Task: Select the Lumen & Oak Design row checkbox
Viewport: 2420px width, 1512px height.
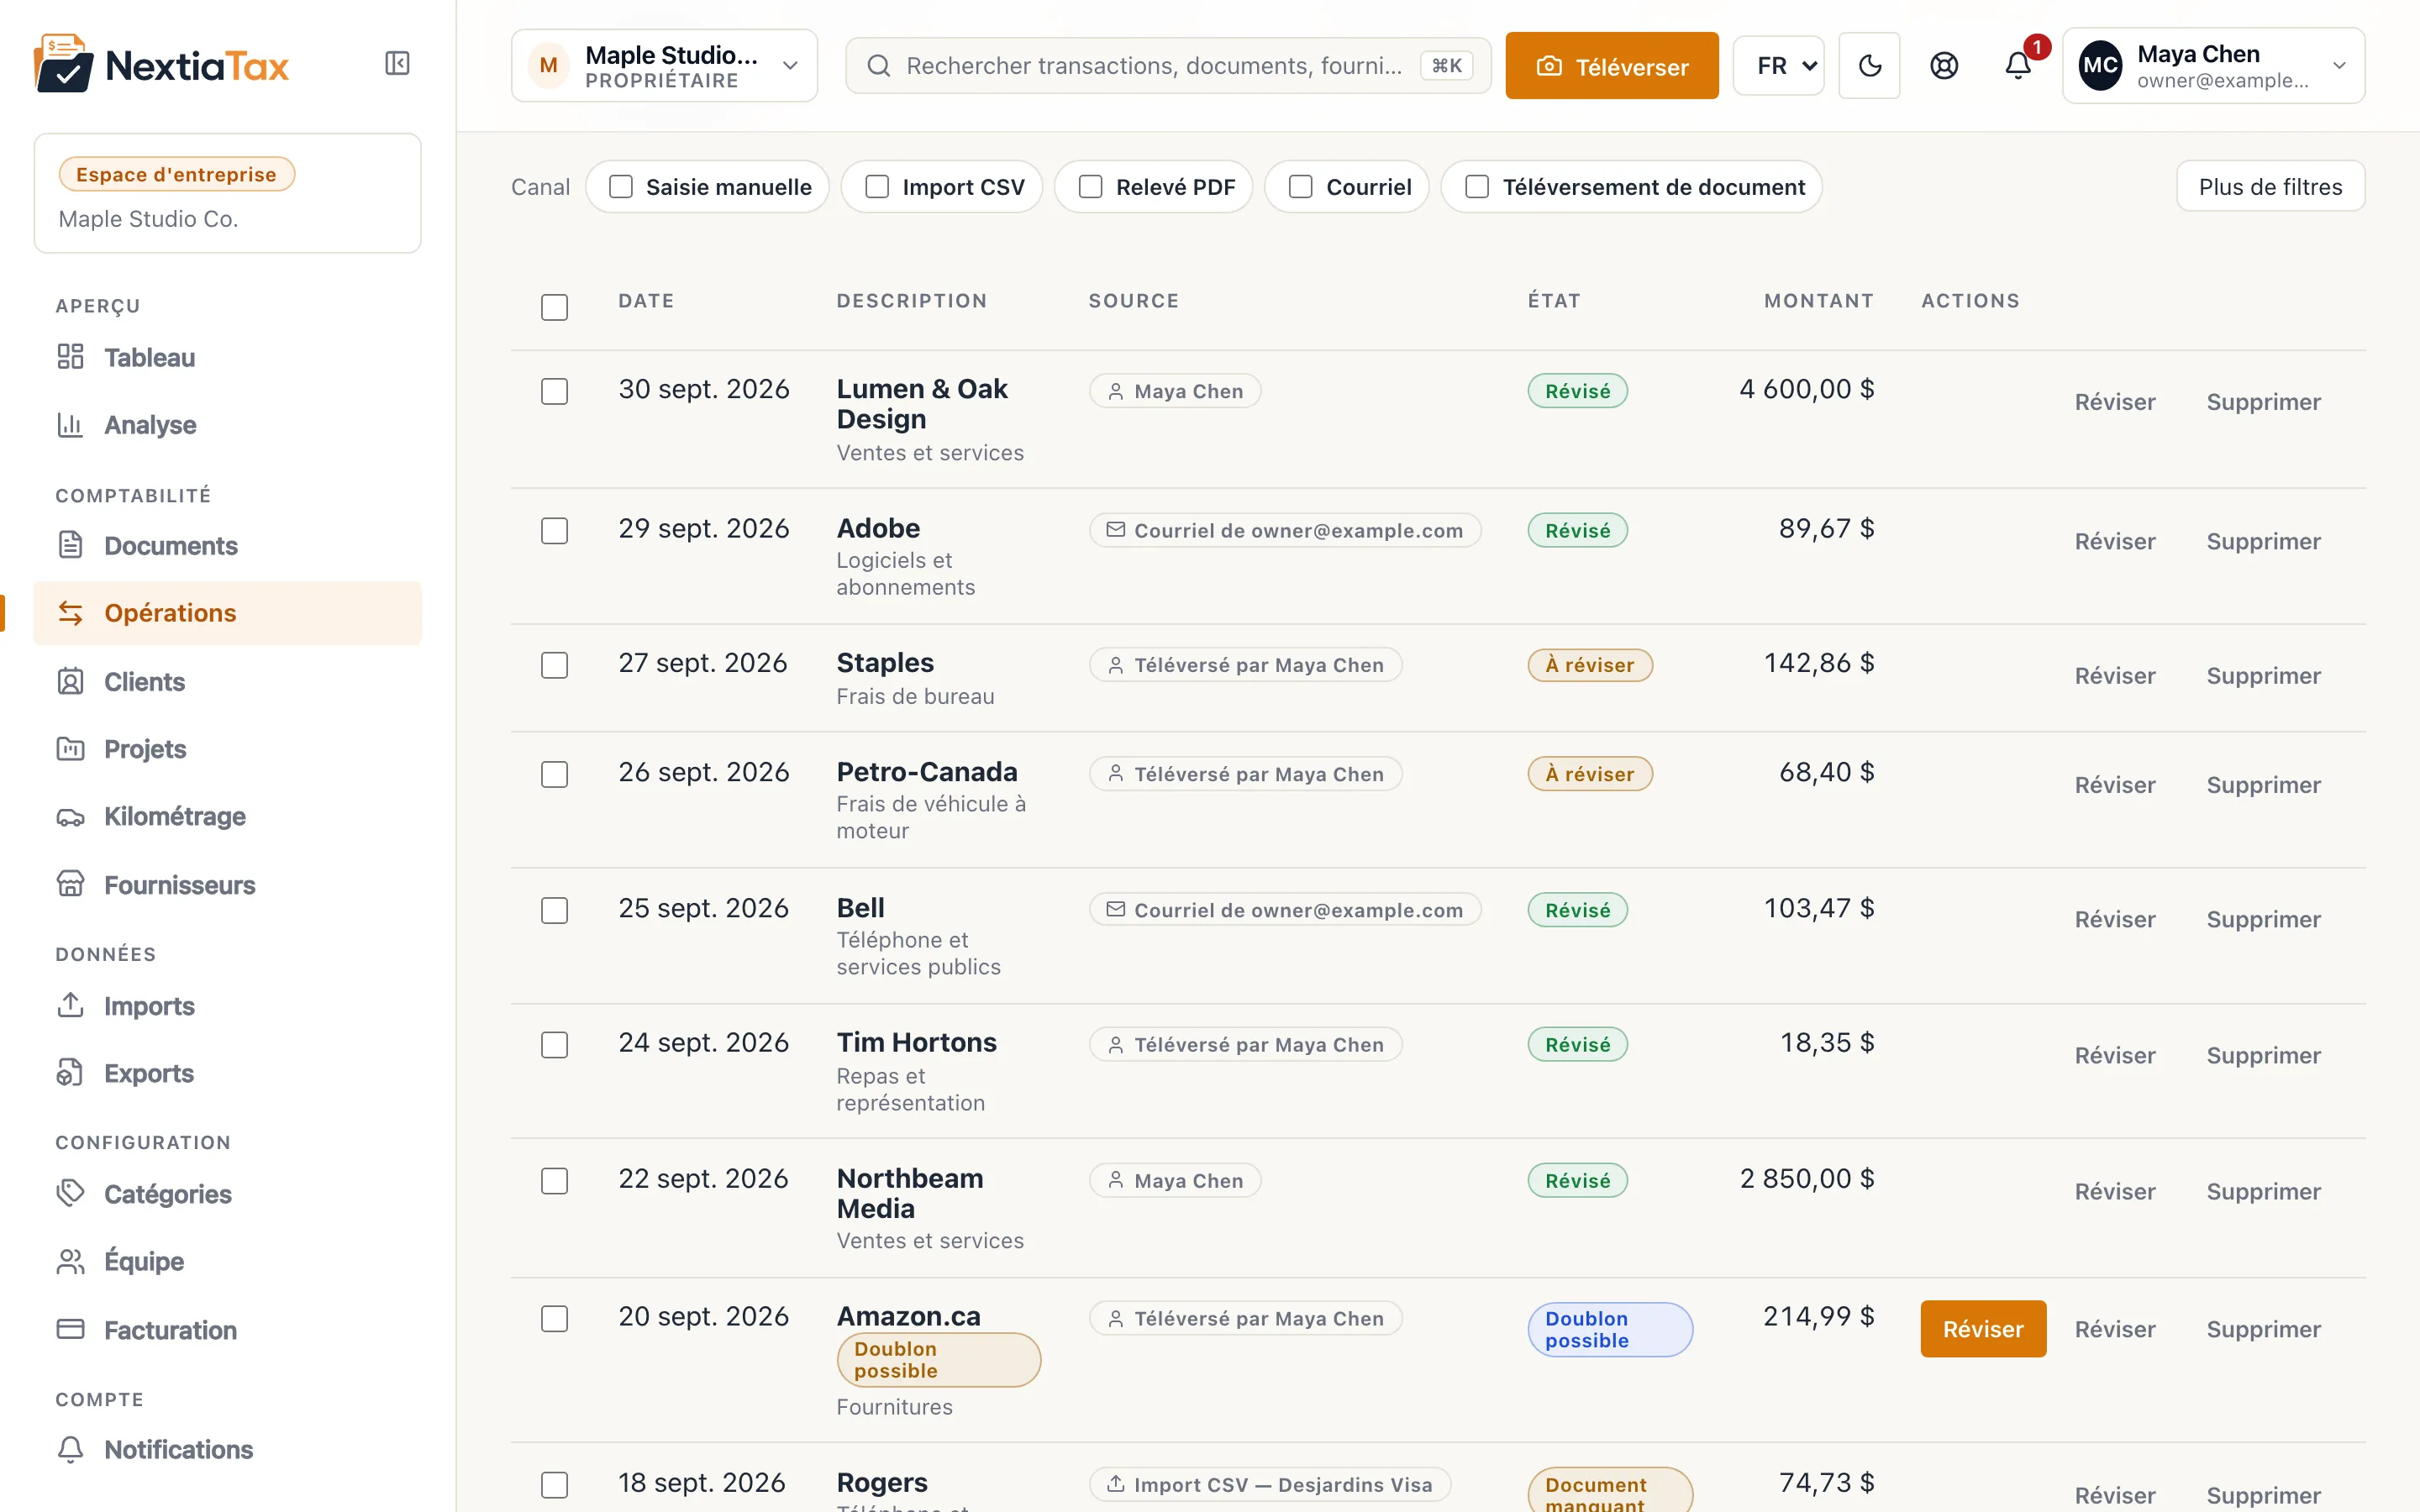Action: coord(554,391)
